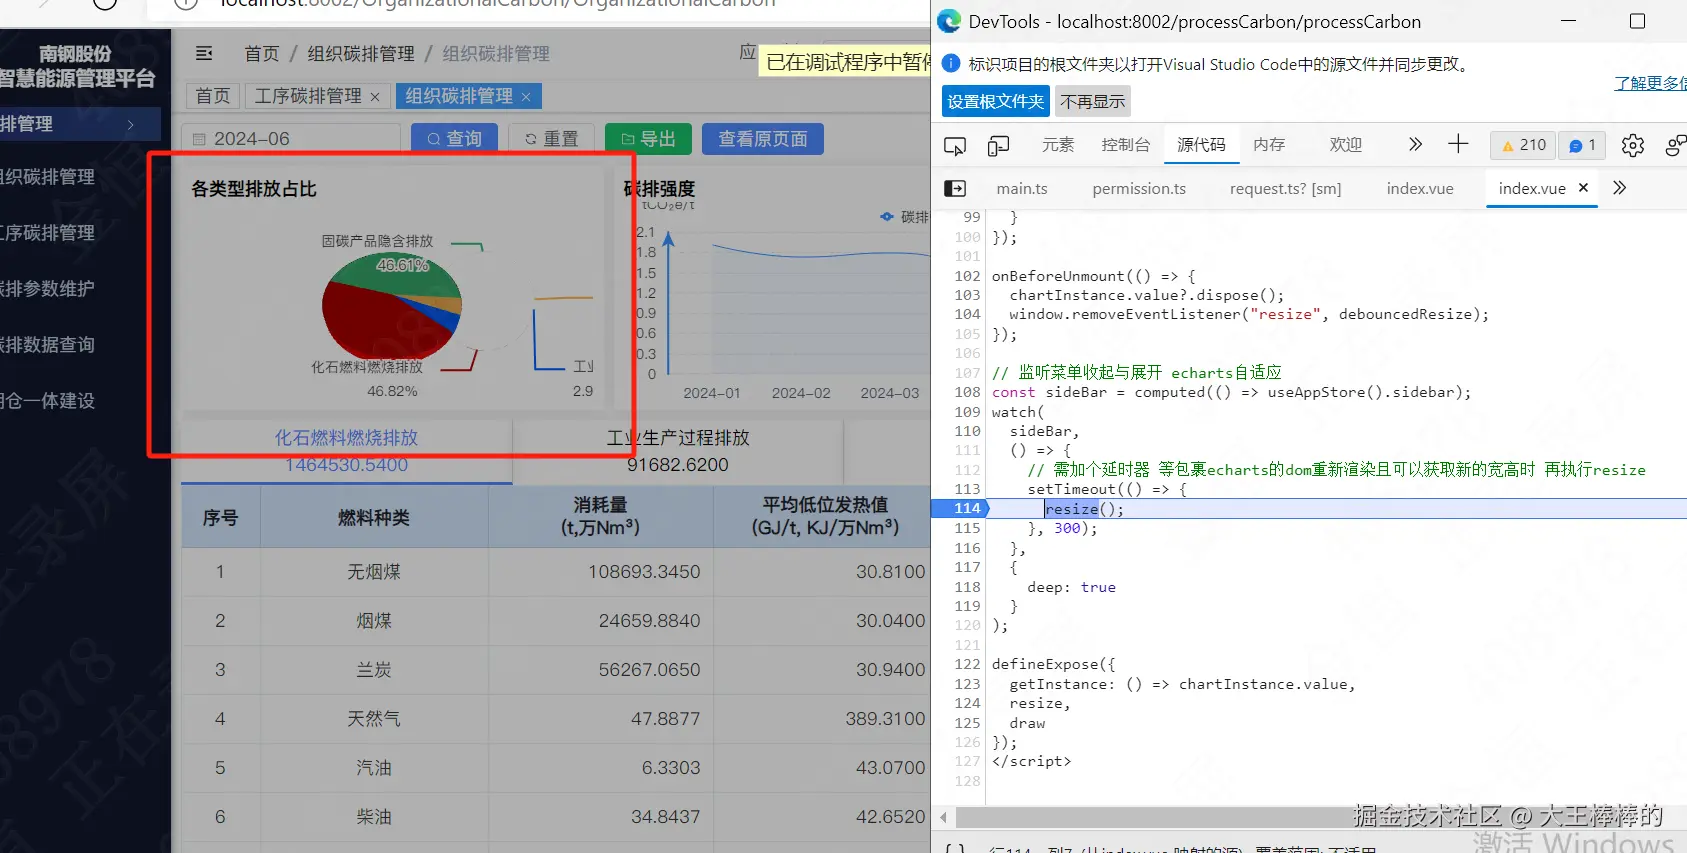This screenshot has width=1687, height=853.
Task: Select the 化石燃料燃烧排放 data tab
Action: (346, 451)
